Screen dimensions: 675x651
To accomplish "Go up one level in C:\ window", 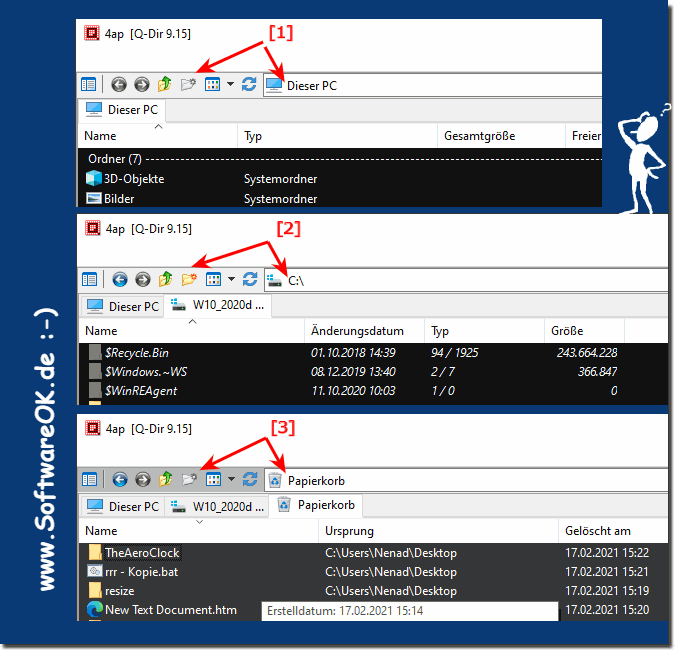I will tap(166, 279).
